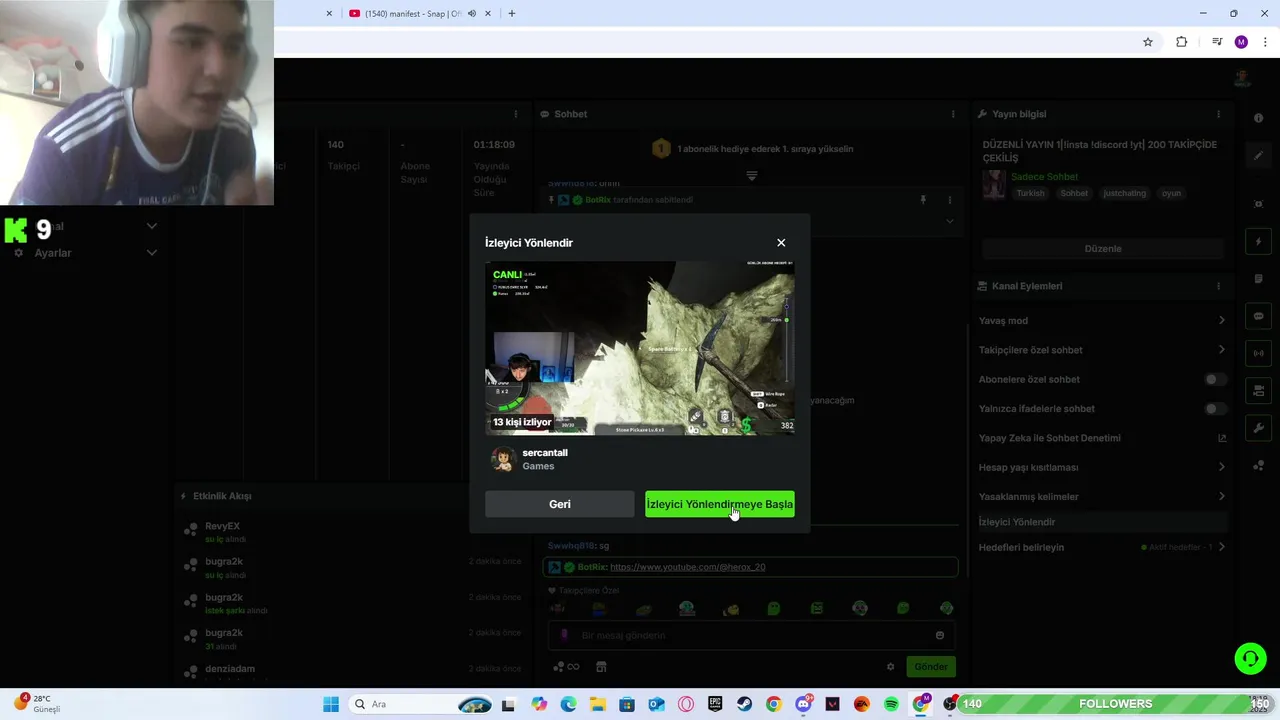Screen dimensions: 1280x720
Task: Expand the Ayarlar section chevron
Action: click(151, 253)
